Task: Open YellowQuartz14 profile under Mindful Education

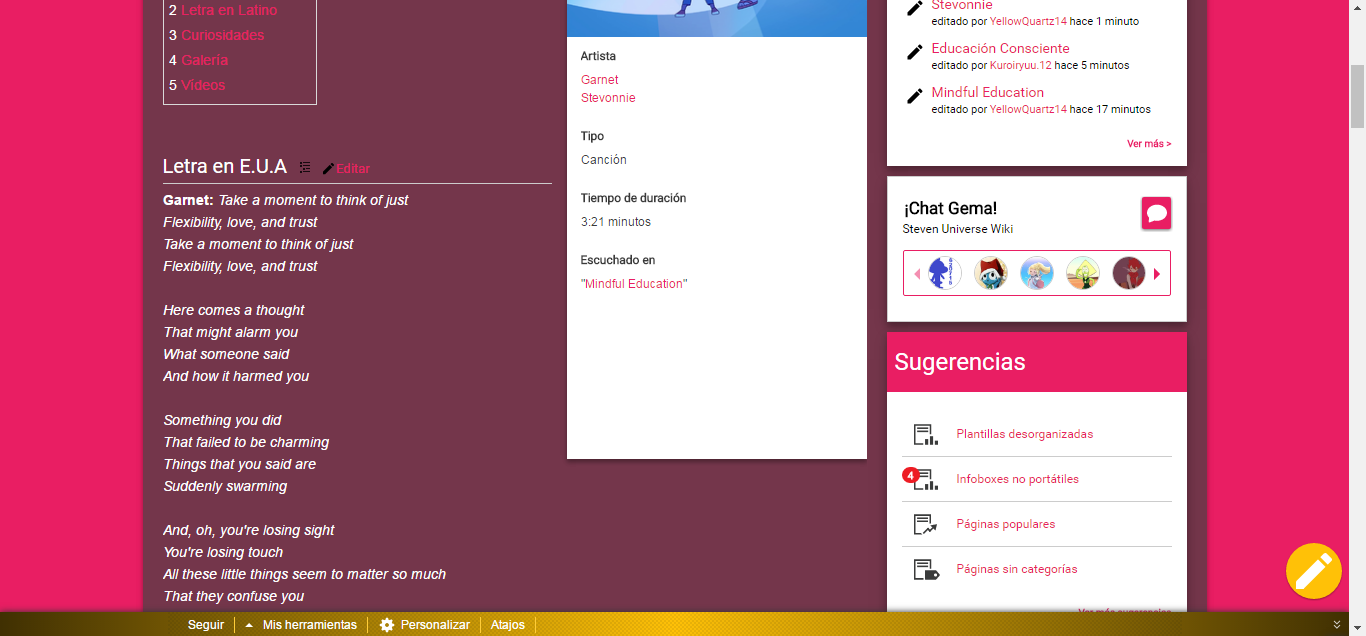Action: (1028, 109)
